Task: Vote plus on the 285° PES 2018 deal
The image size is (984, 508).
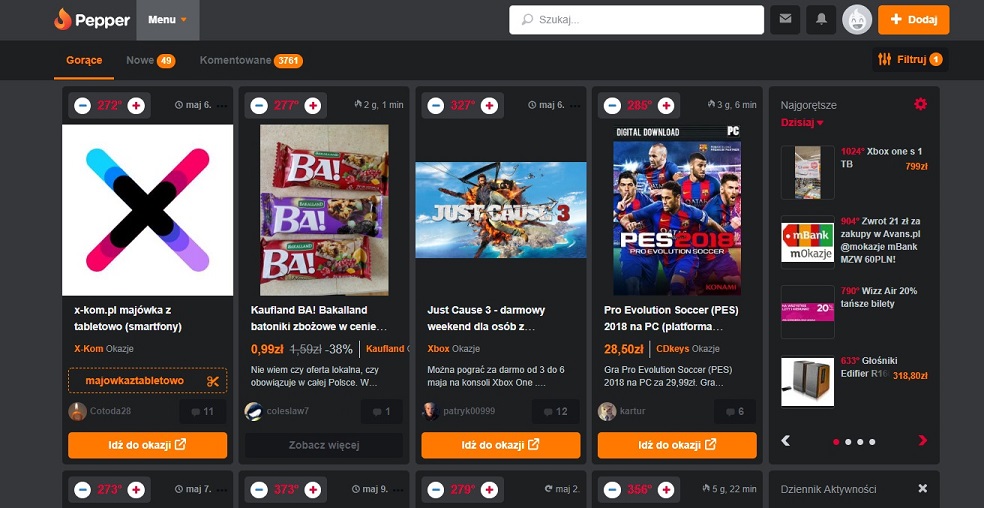Action: point(666,105)
